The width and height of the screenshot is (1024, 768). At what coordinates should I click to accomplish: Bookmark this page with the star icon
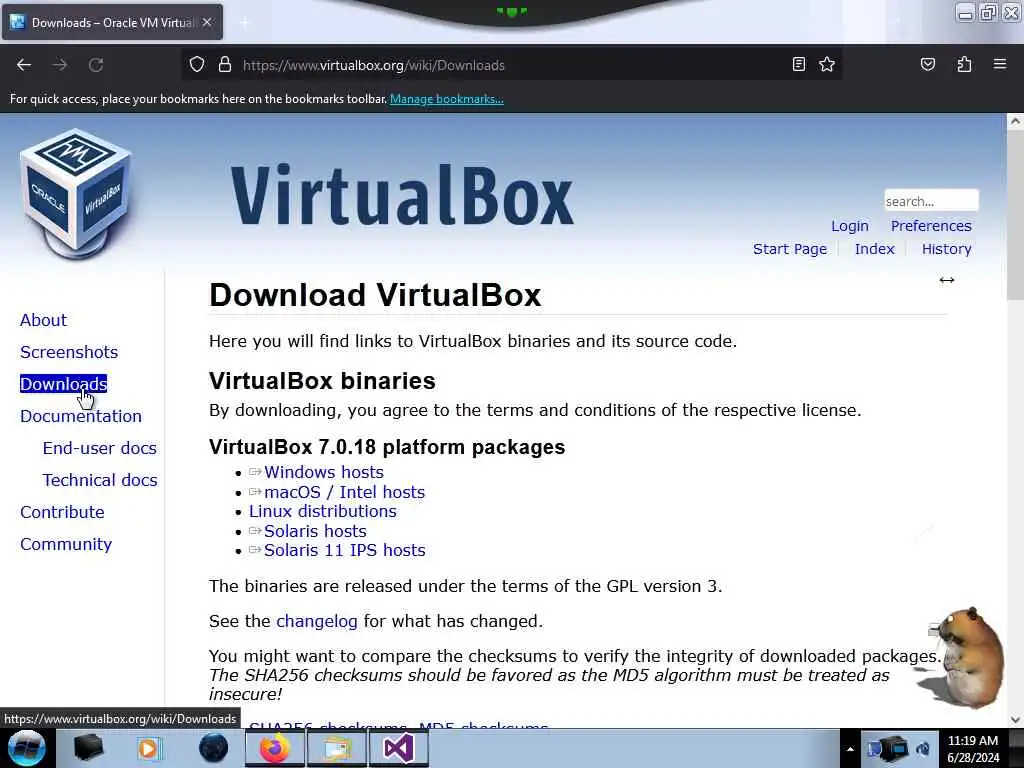click(x=827, y=64)
